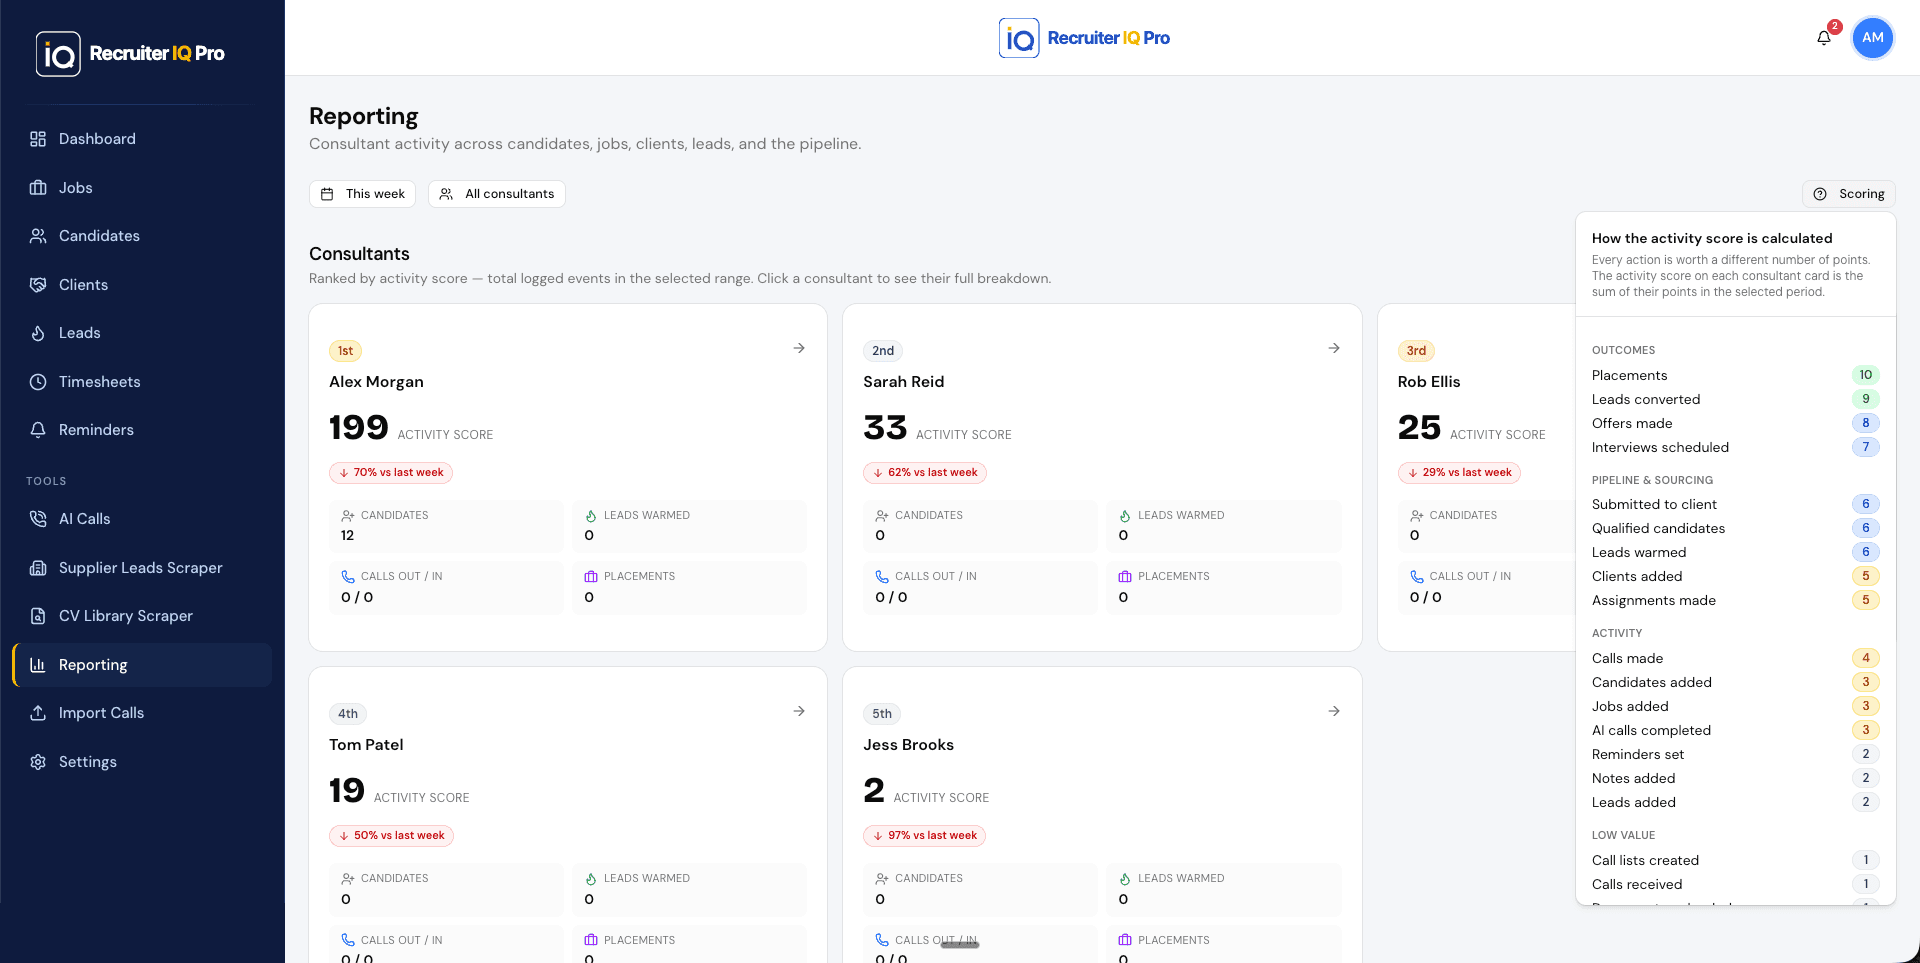Image resolution: width=1920 pixels, height=963 pixels.
Task: Click the Dashboard grid icon
Action: click(38, 139)
